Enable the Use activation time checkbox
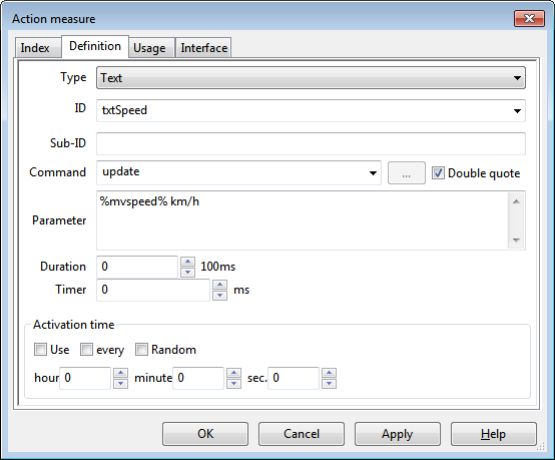This screenshot has height=460, width=555. coord(40,350)
